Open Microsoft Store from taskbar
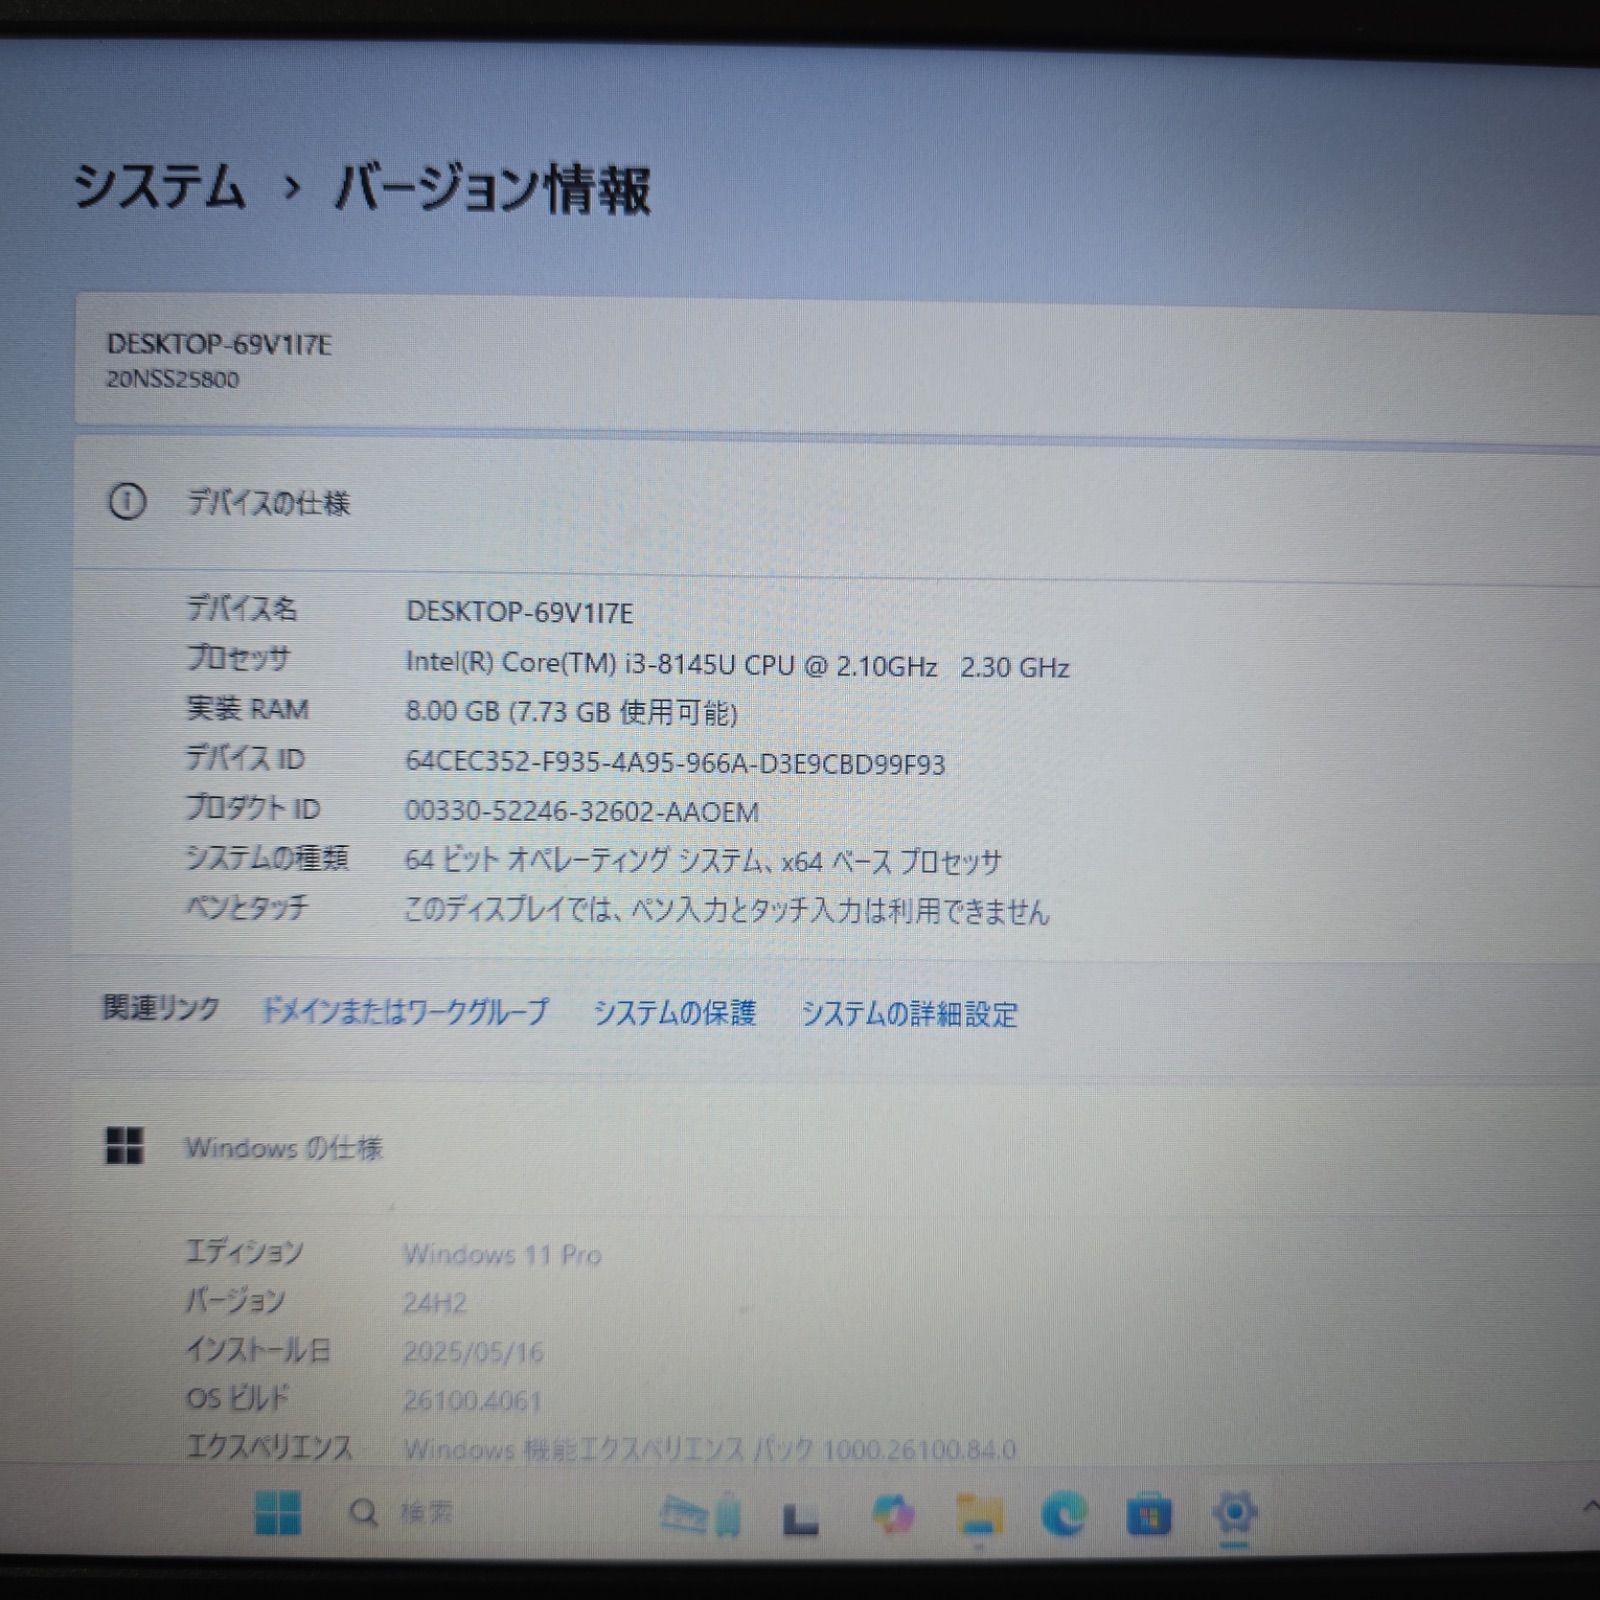The height and width of the screenshot is (1600, 1600). [x=1149, y=1515]
